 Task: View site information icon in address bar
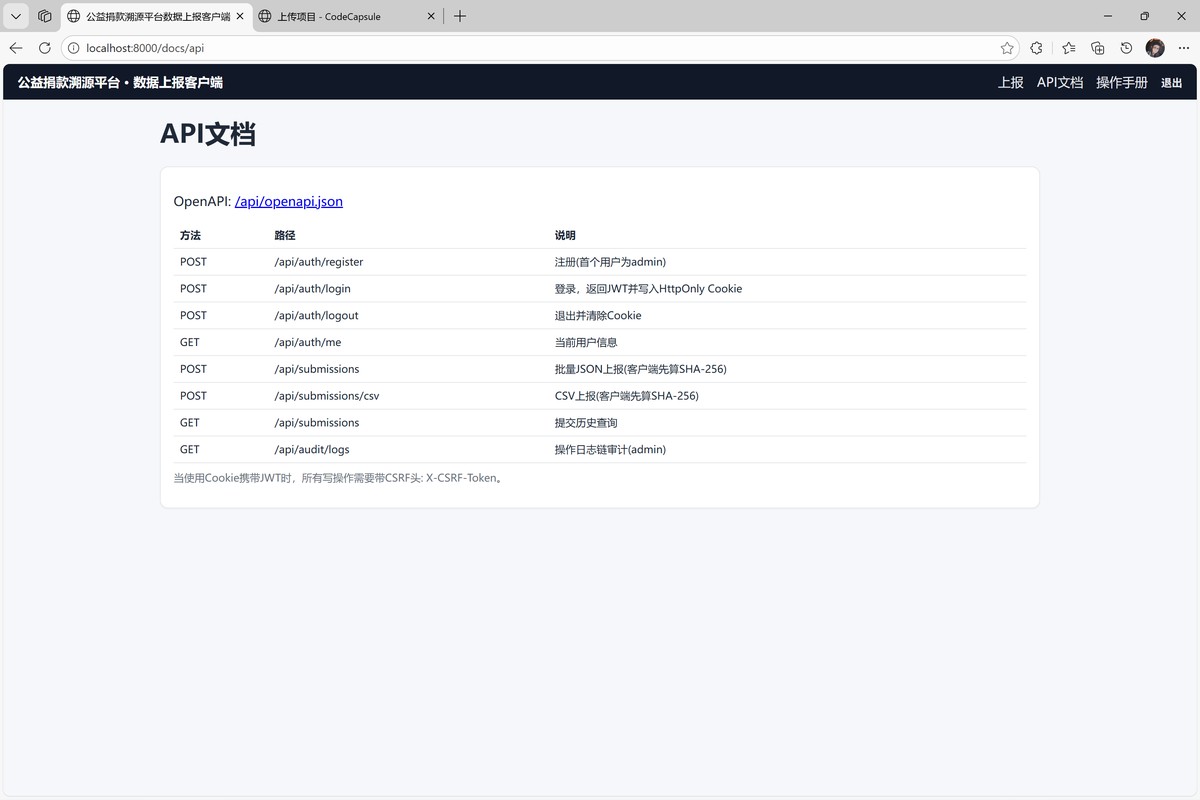(x=74, y=48)
